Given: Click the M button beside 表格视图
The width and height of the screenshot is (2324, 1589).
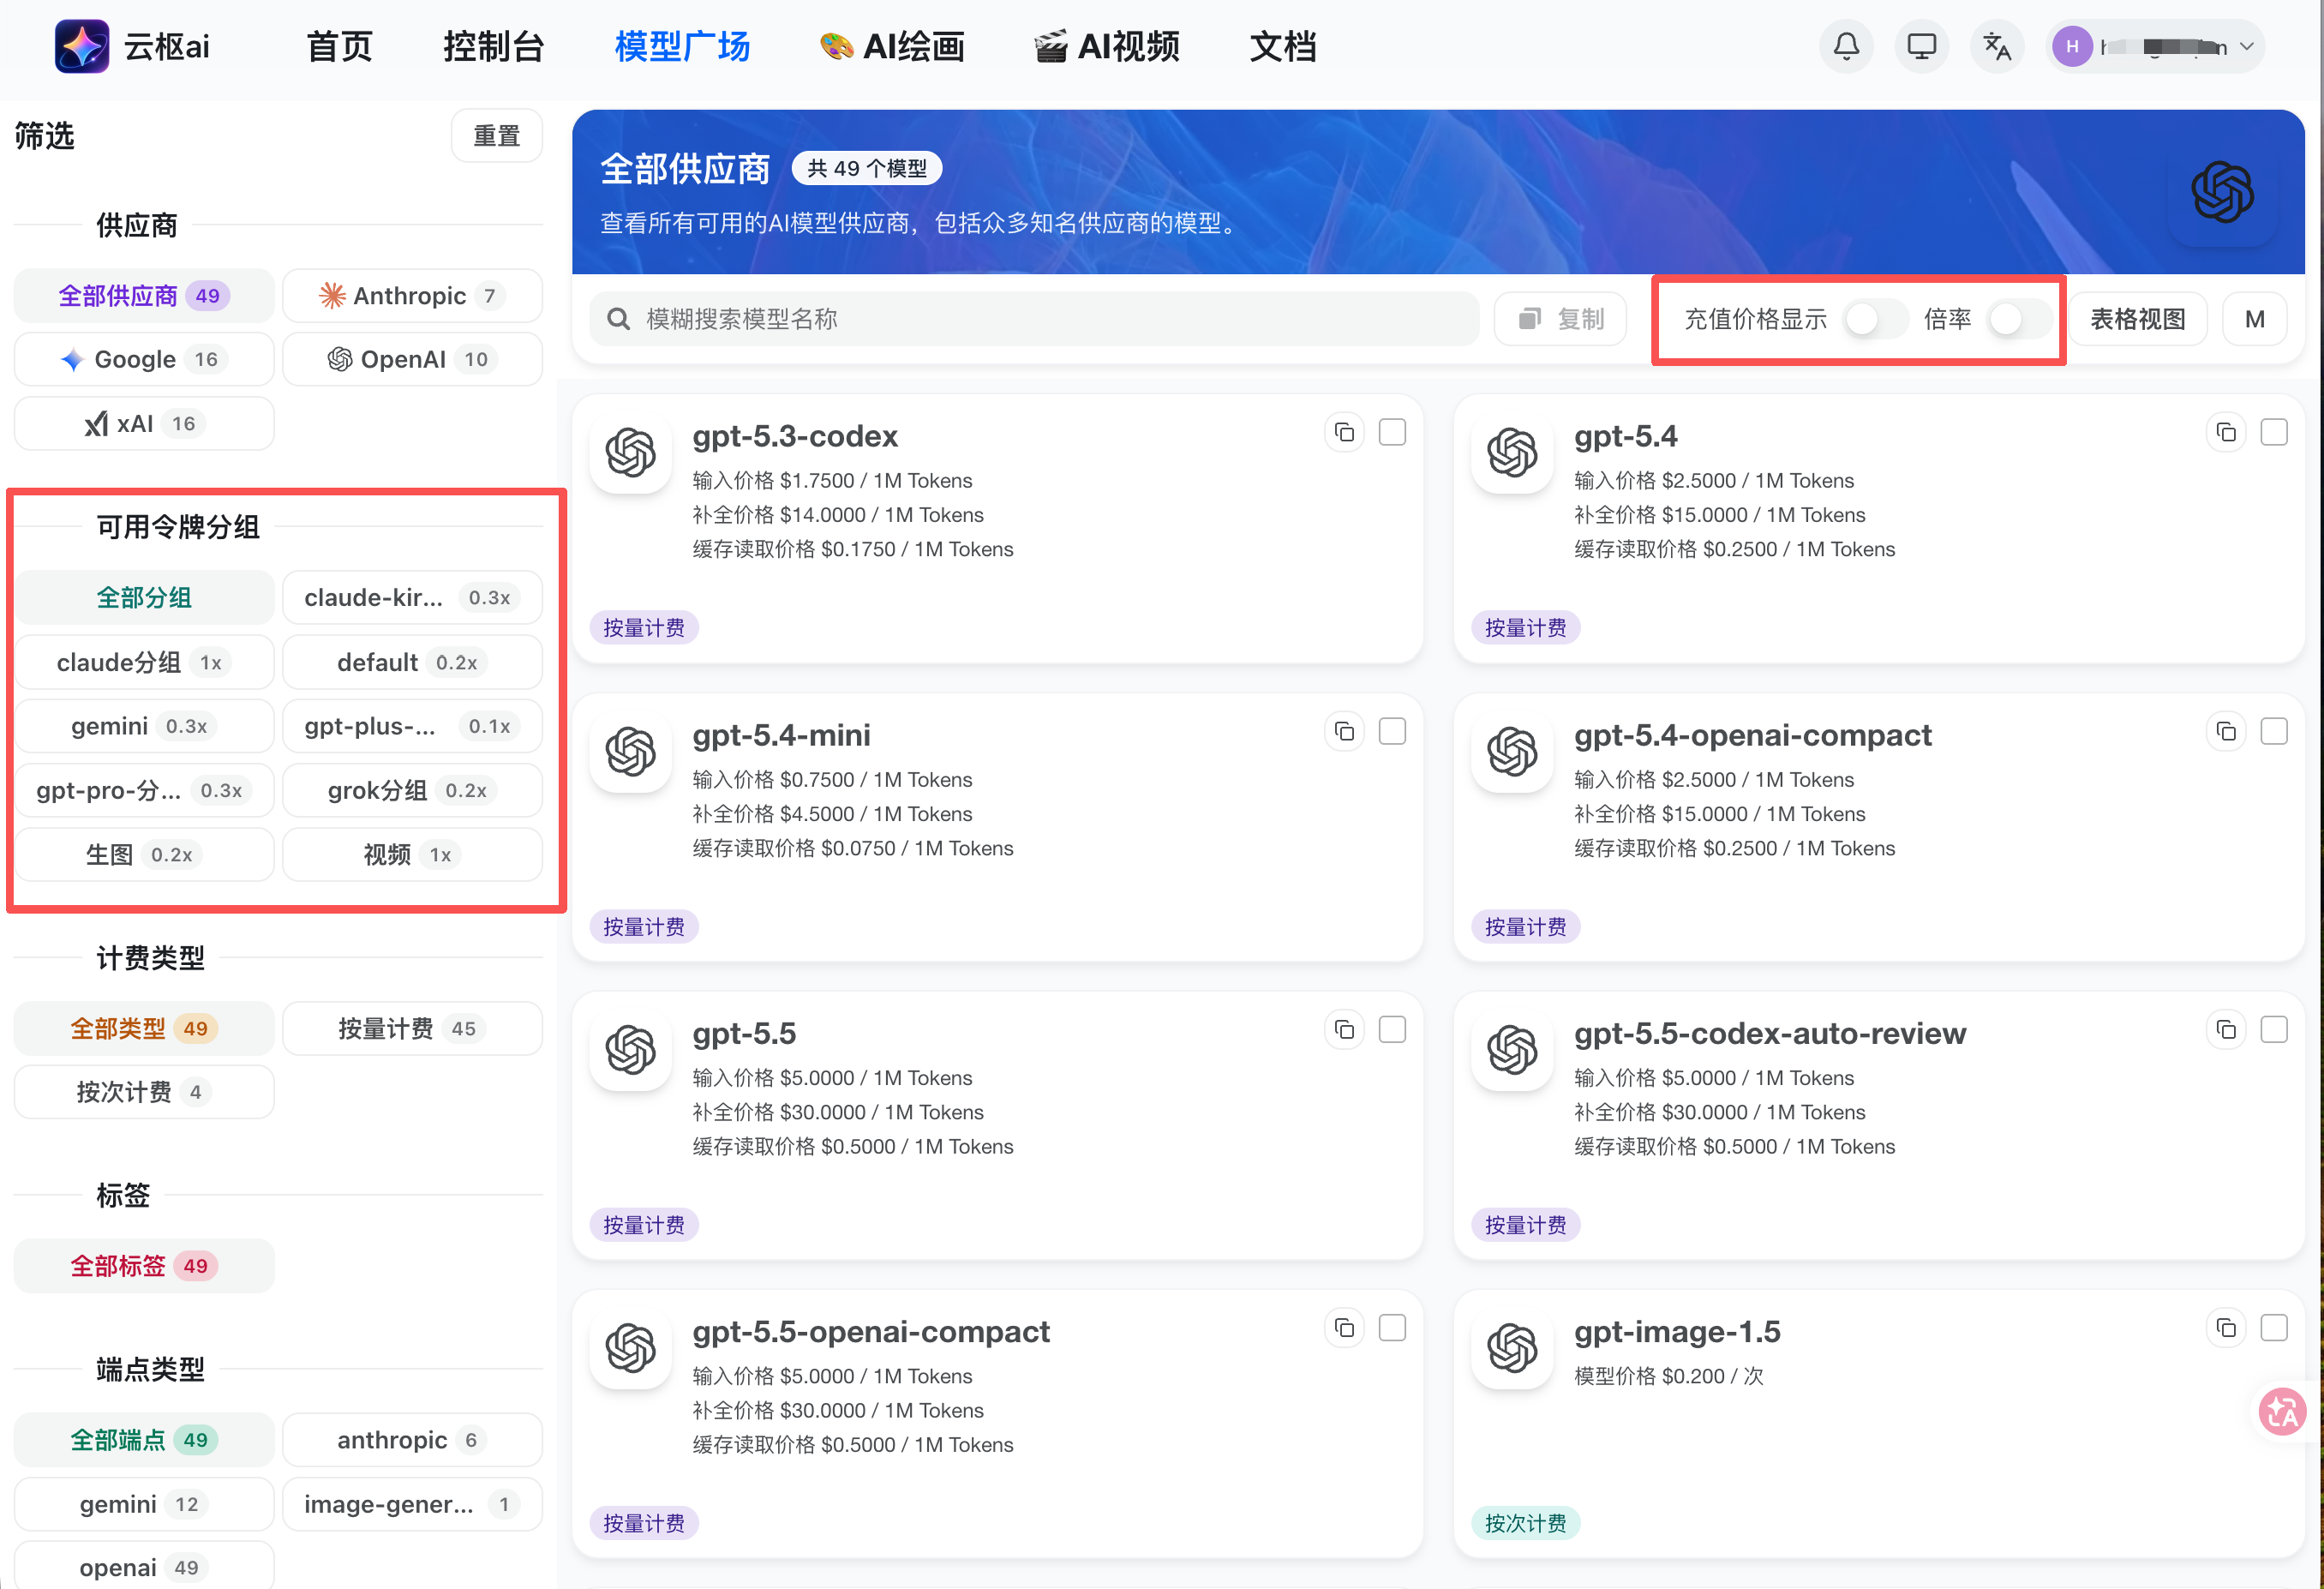Looking at the screenshot, I should click(x=2254, y=319).
